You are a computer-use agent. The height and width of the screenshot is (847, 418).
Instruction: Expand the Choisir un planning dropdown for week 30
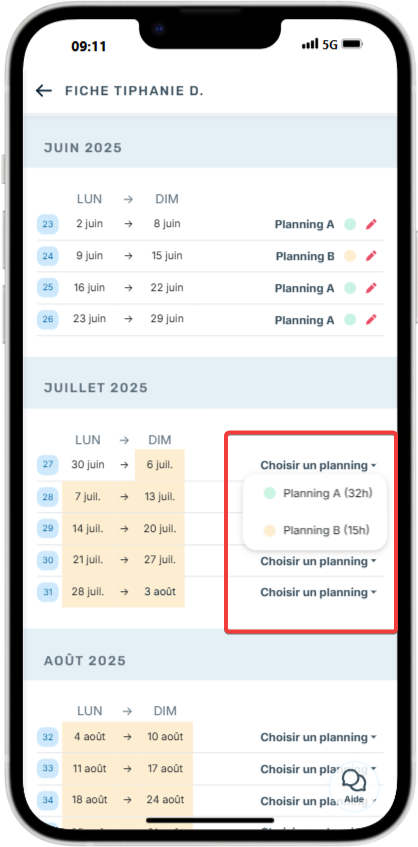pyautogui.click(x=318, y=561)
